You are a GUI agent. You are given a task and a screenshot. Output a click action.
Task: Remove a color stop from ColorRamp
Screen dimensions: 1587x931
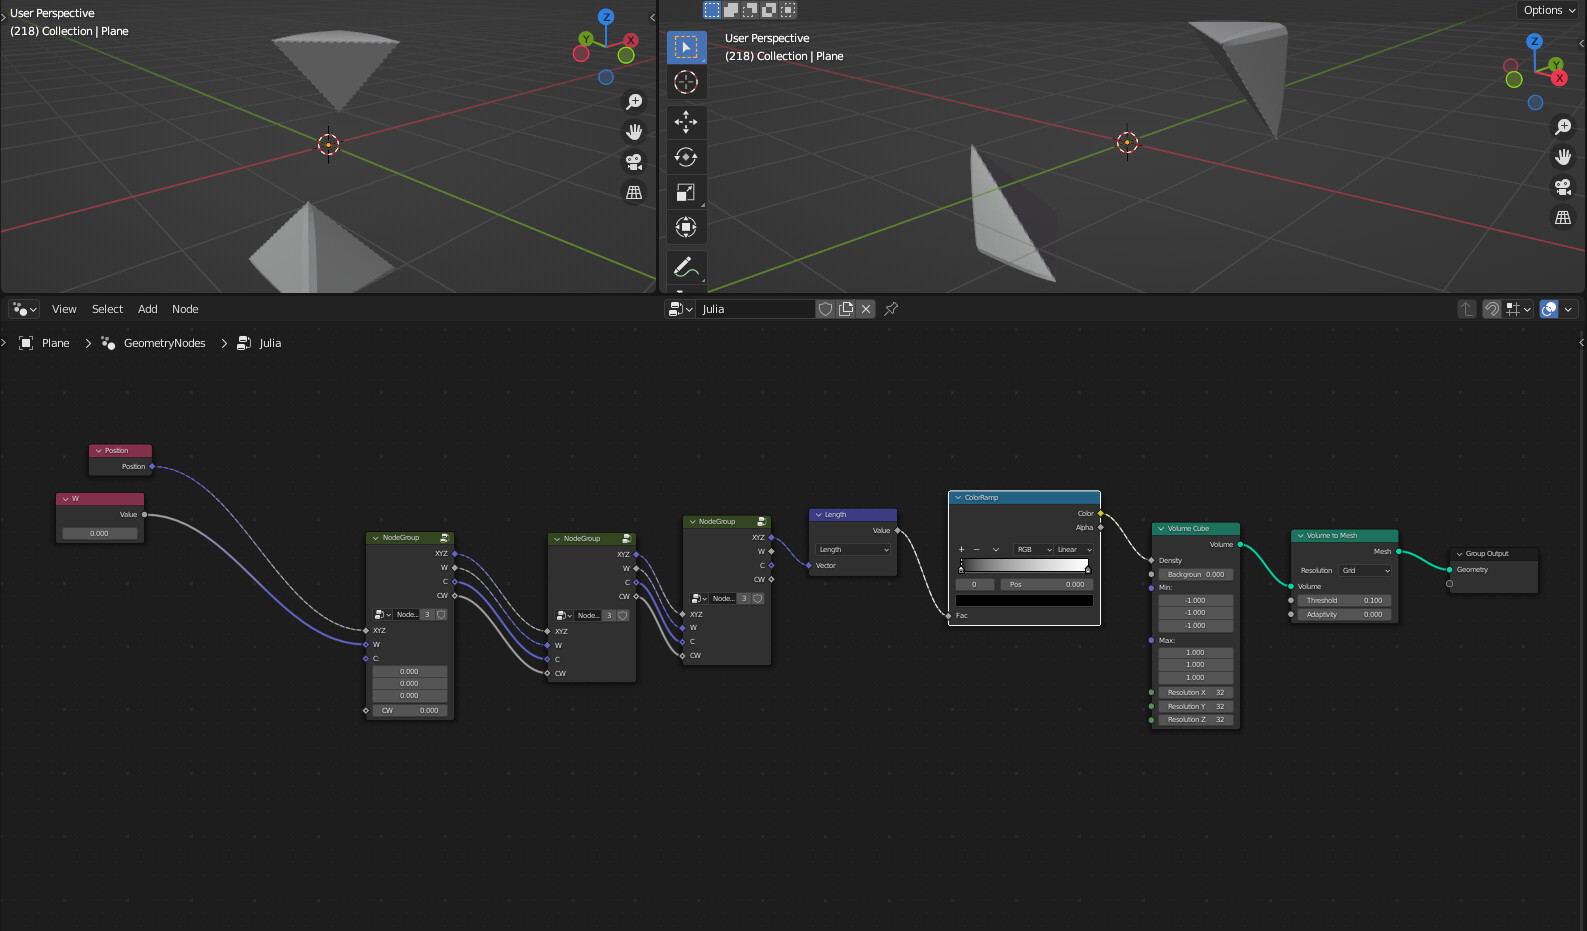pos(977,549)
